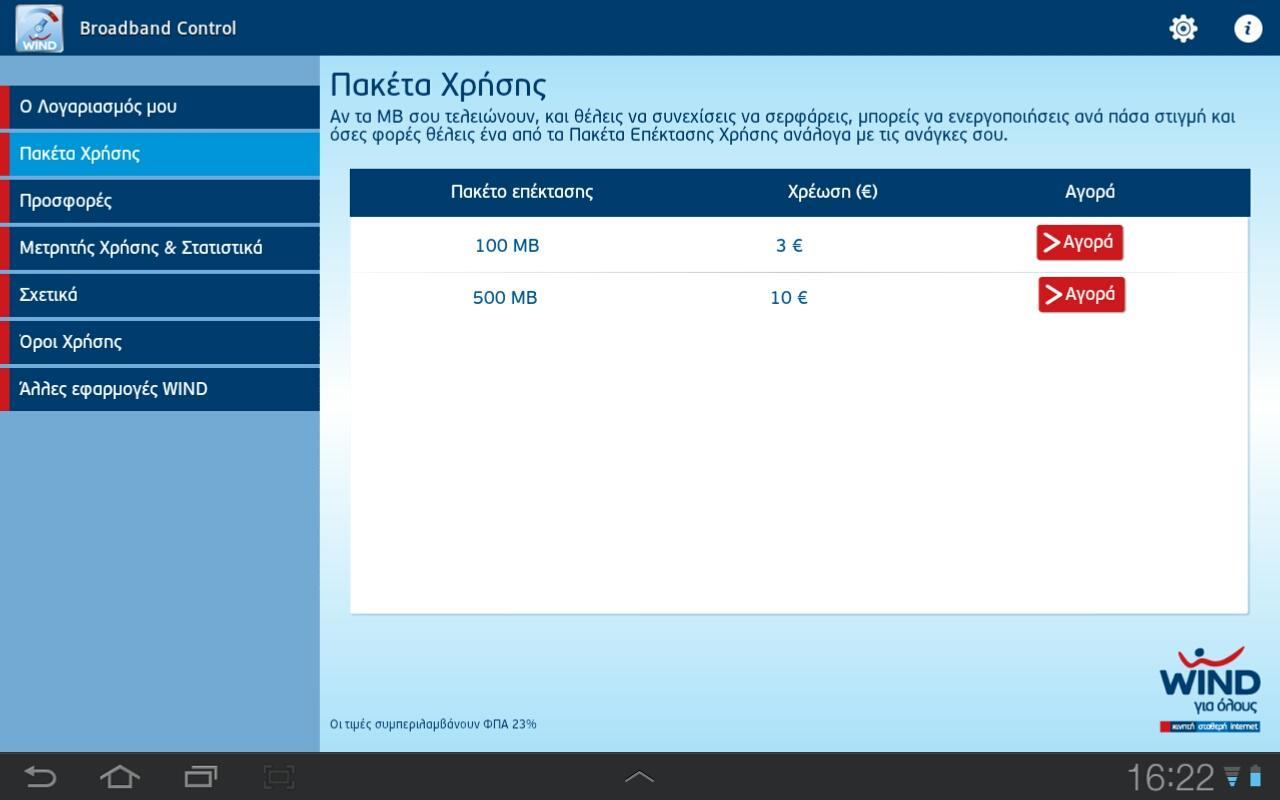
Task: Select the Πακέτα Χρήσης menu item
Action: [160, 153]
